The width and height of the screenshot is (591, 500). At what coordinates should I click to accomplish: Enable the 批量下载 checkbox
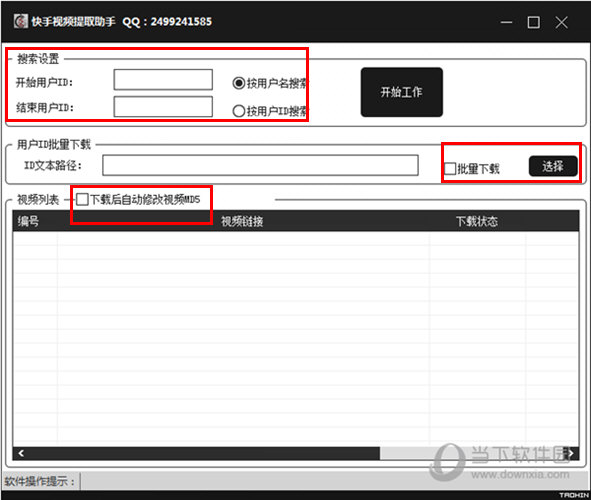pos(450,169)
